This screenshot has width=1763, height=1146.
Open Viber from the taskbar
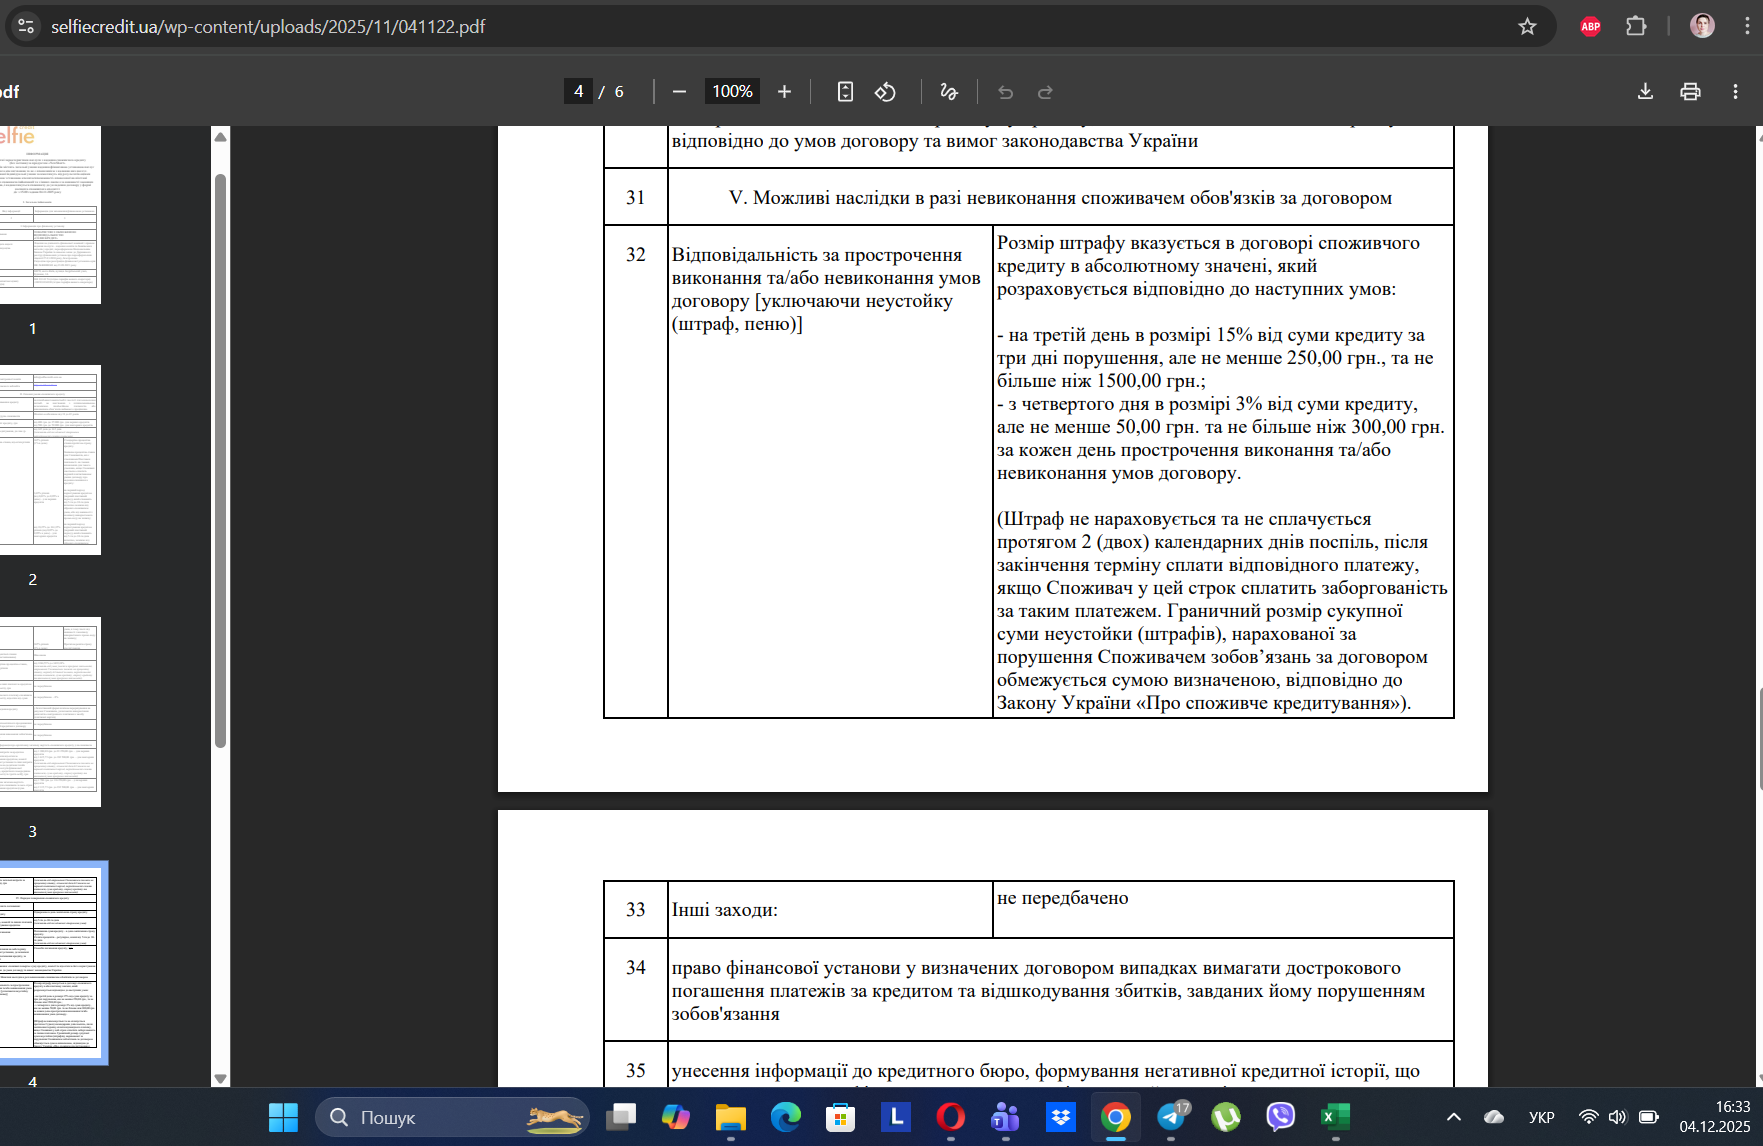1281,1117
